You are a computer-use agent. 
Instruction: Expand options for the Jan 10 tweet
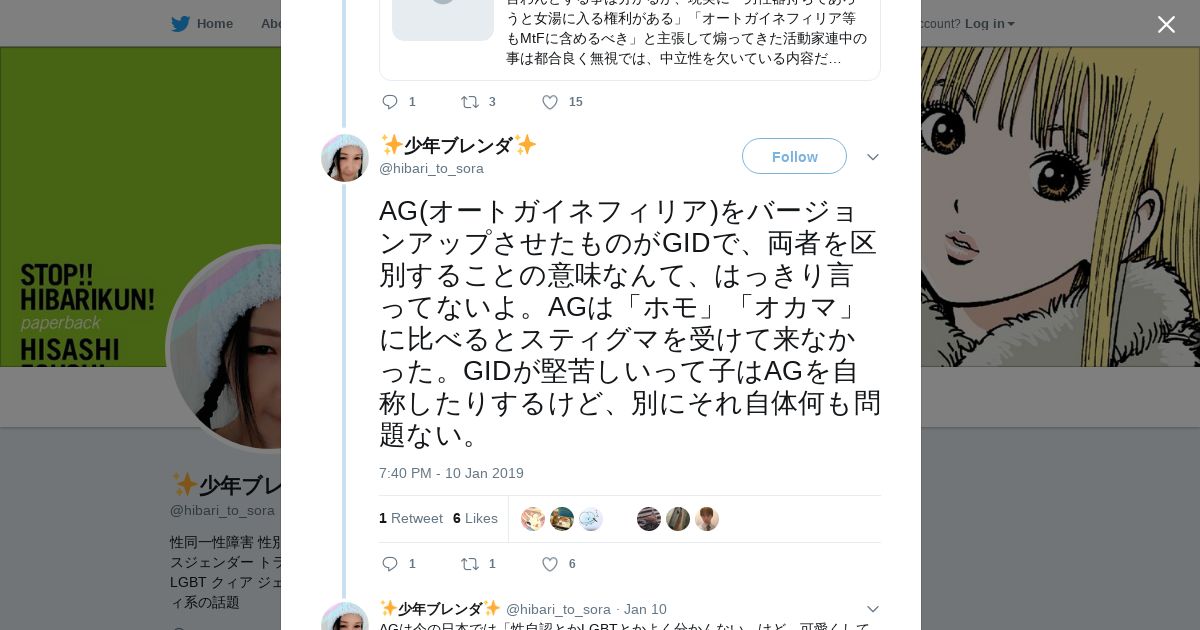872,609
